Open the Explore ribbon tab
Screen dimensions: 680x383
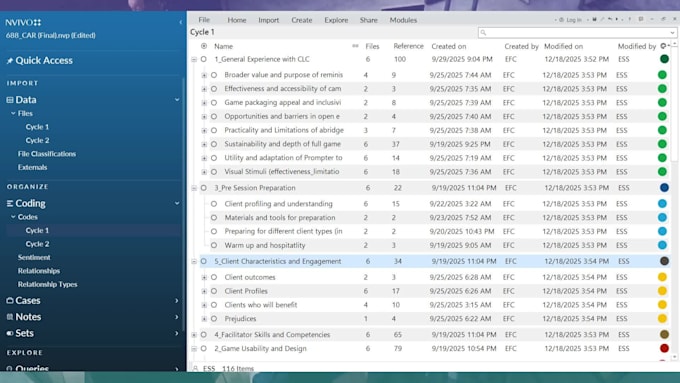point(336,20)
